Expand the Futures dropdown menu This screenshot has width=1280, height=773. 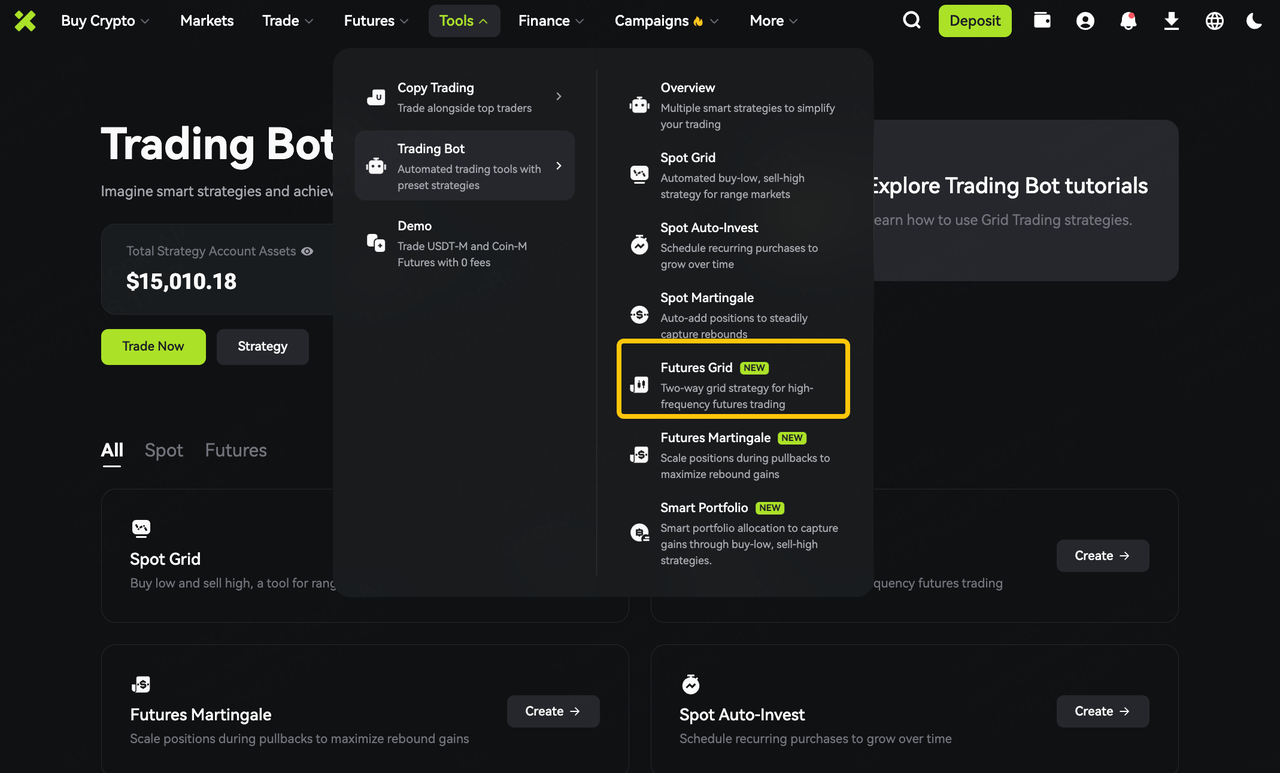tap(376, 20)
